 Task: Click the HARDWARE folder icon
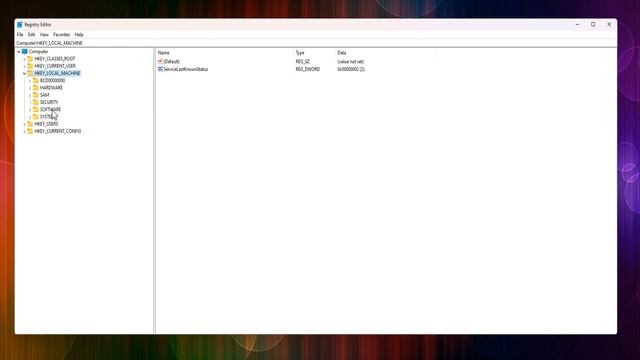pos(36,88)
